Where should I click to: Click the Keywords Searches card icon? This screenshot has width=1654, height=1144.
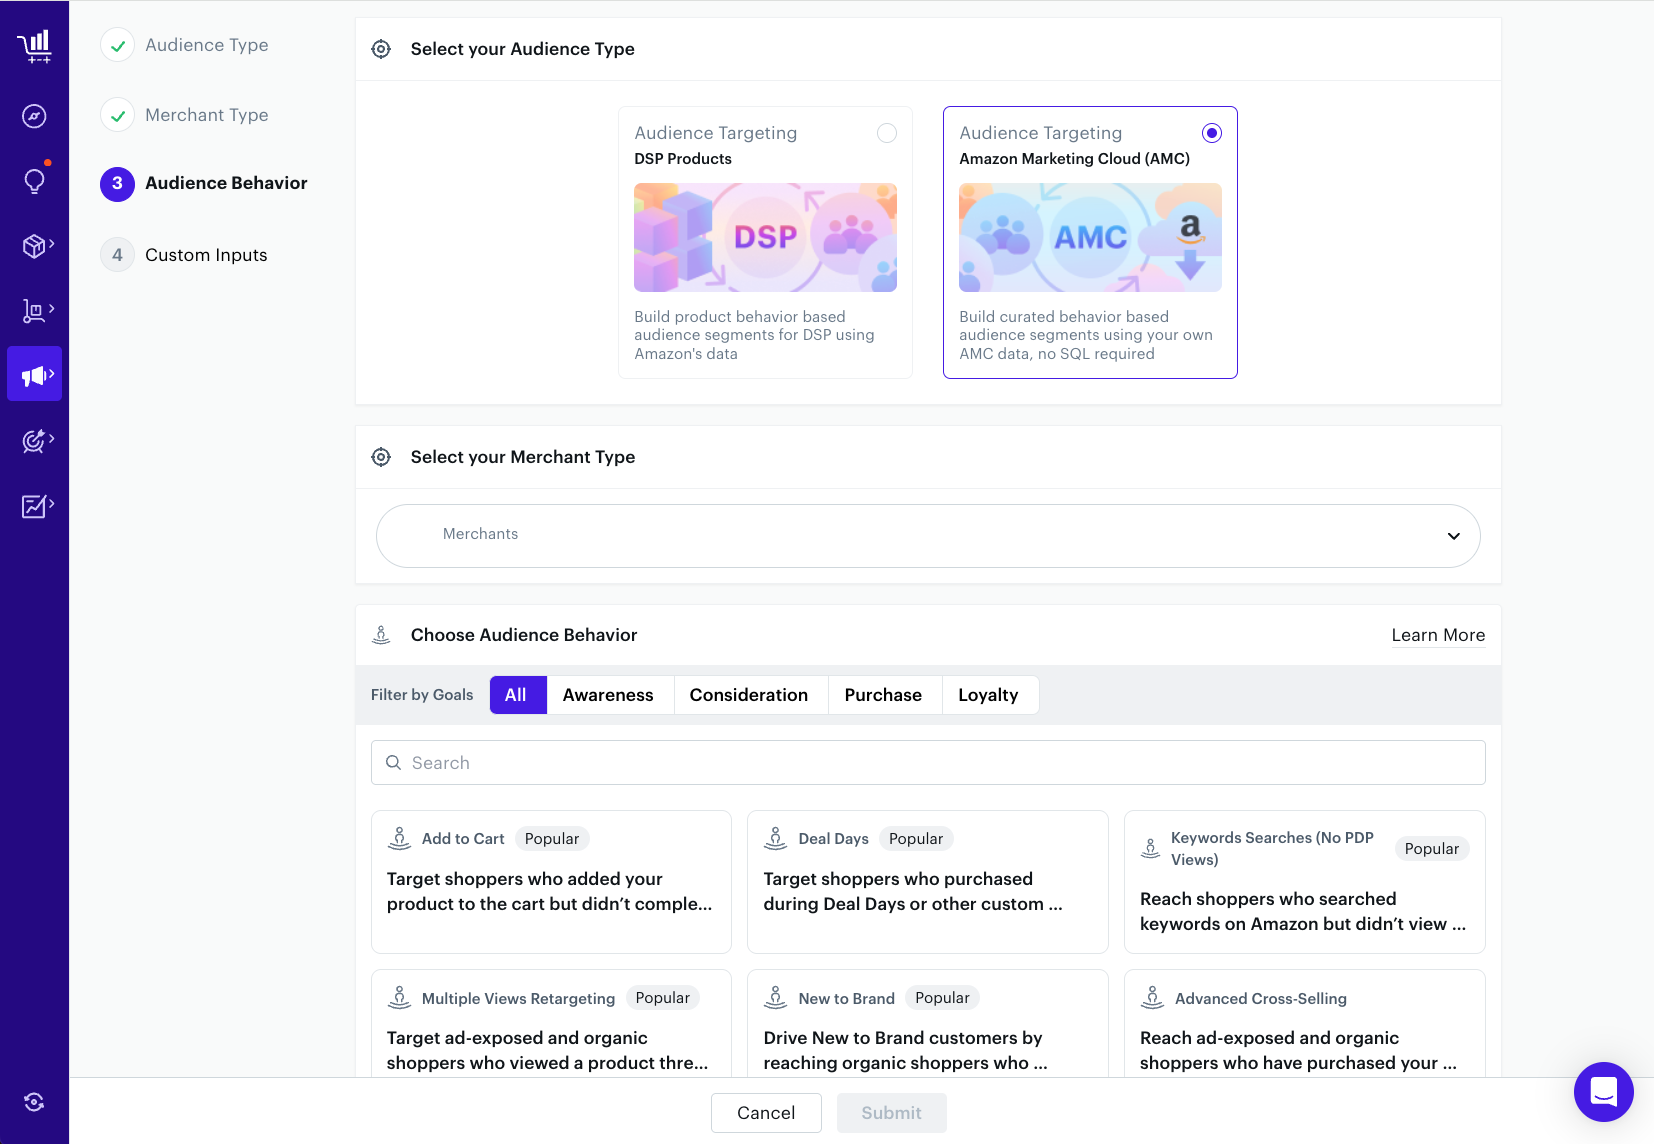coord(1151,848)
